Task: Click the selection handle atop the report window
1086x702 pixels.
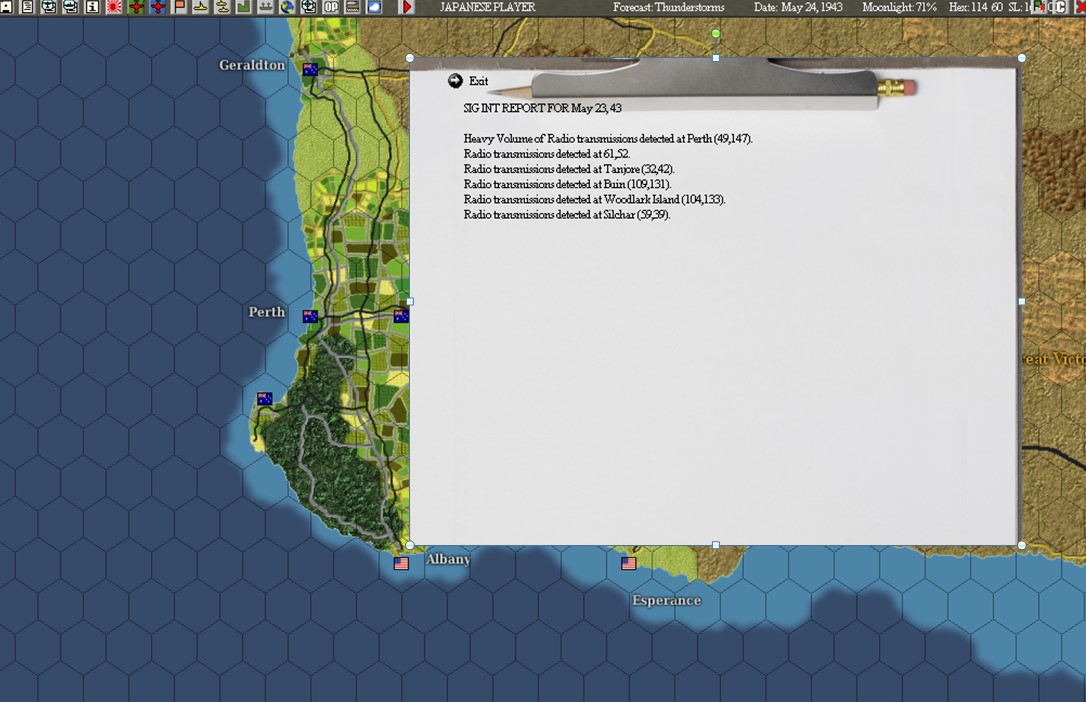Action: pos(715,57)
